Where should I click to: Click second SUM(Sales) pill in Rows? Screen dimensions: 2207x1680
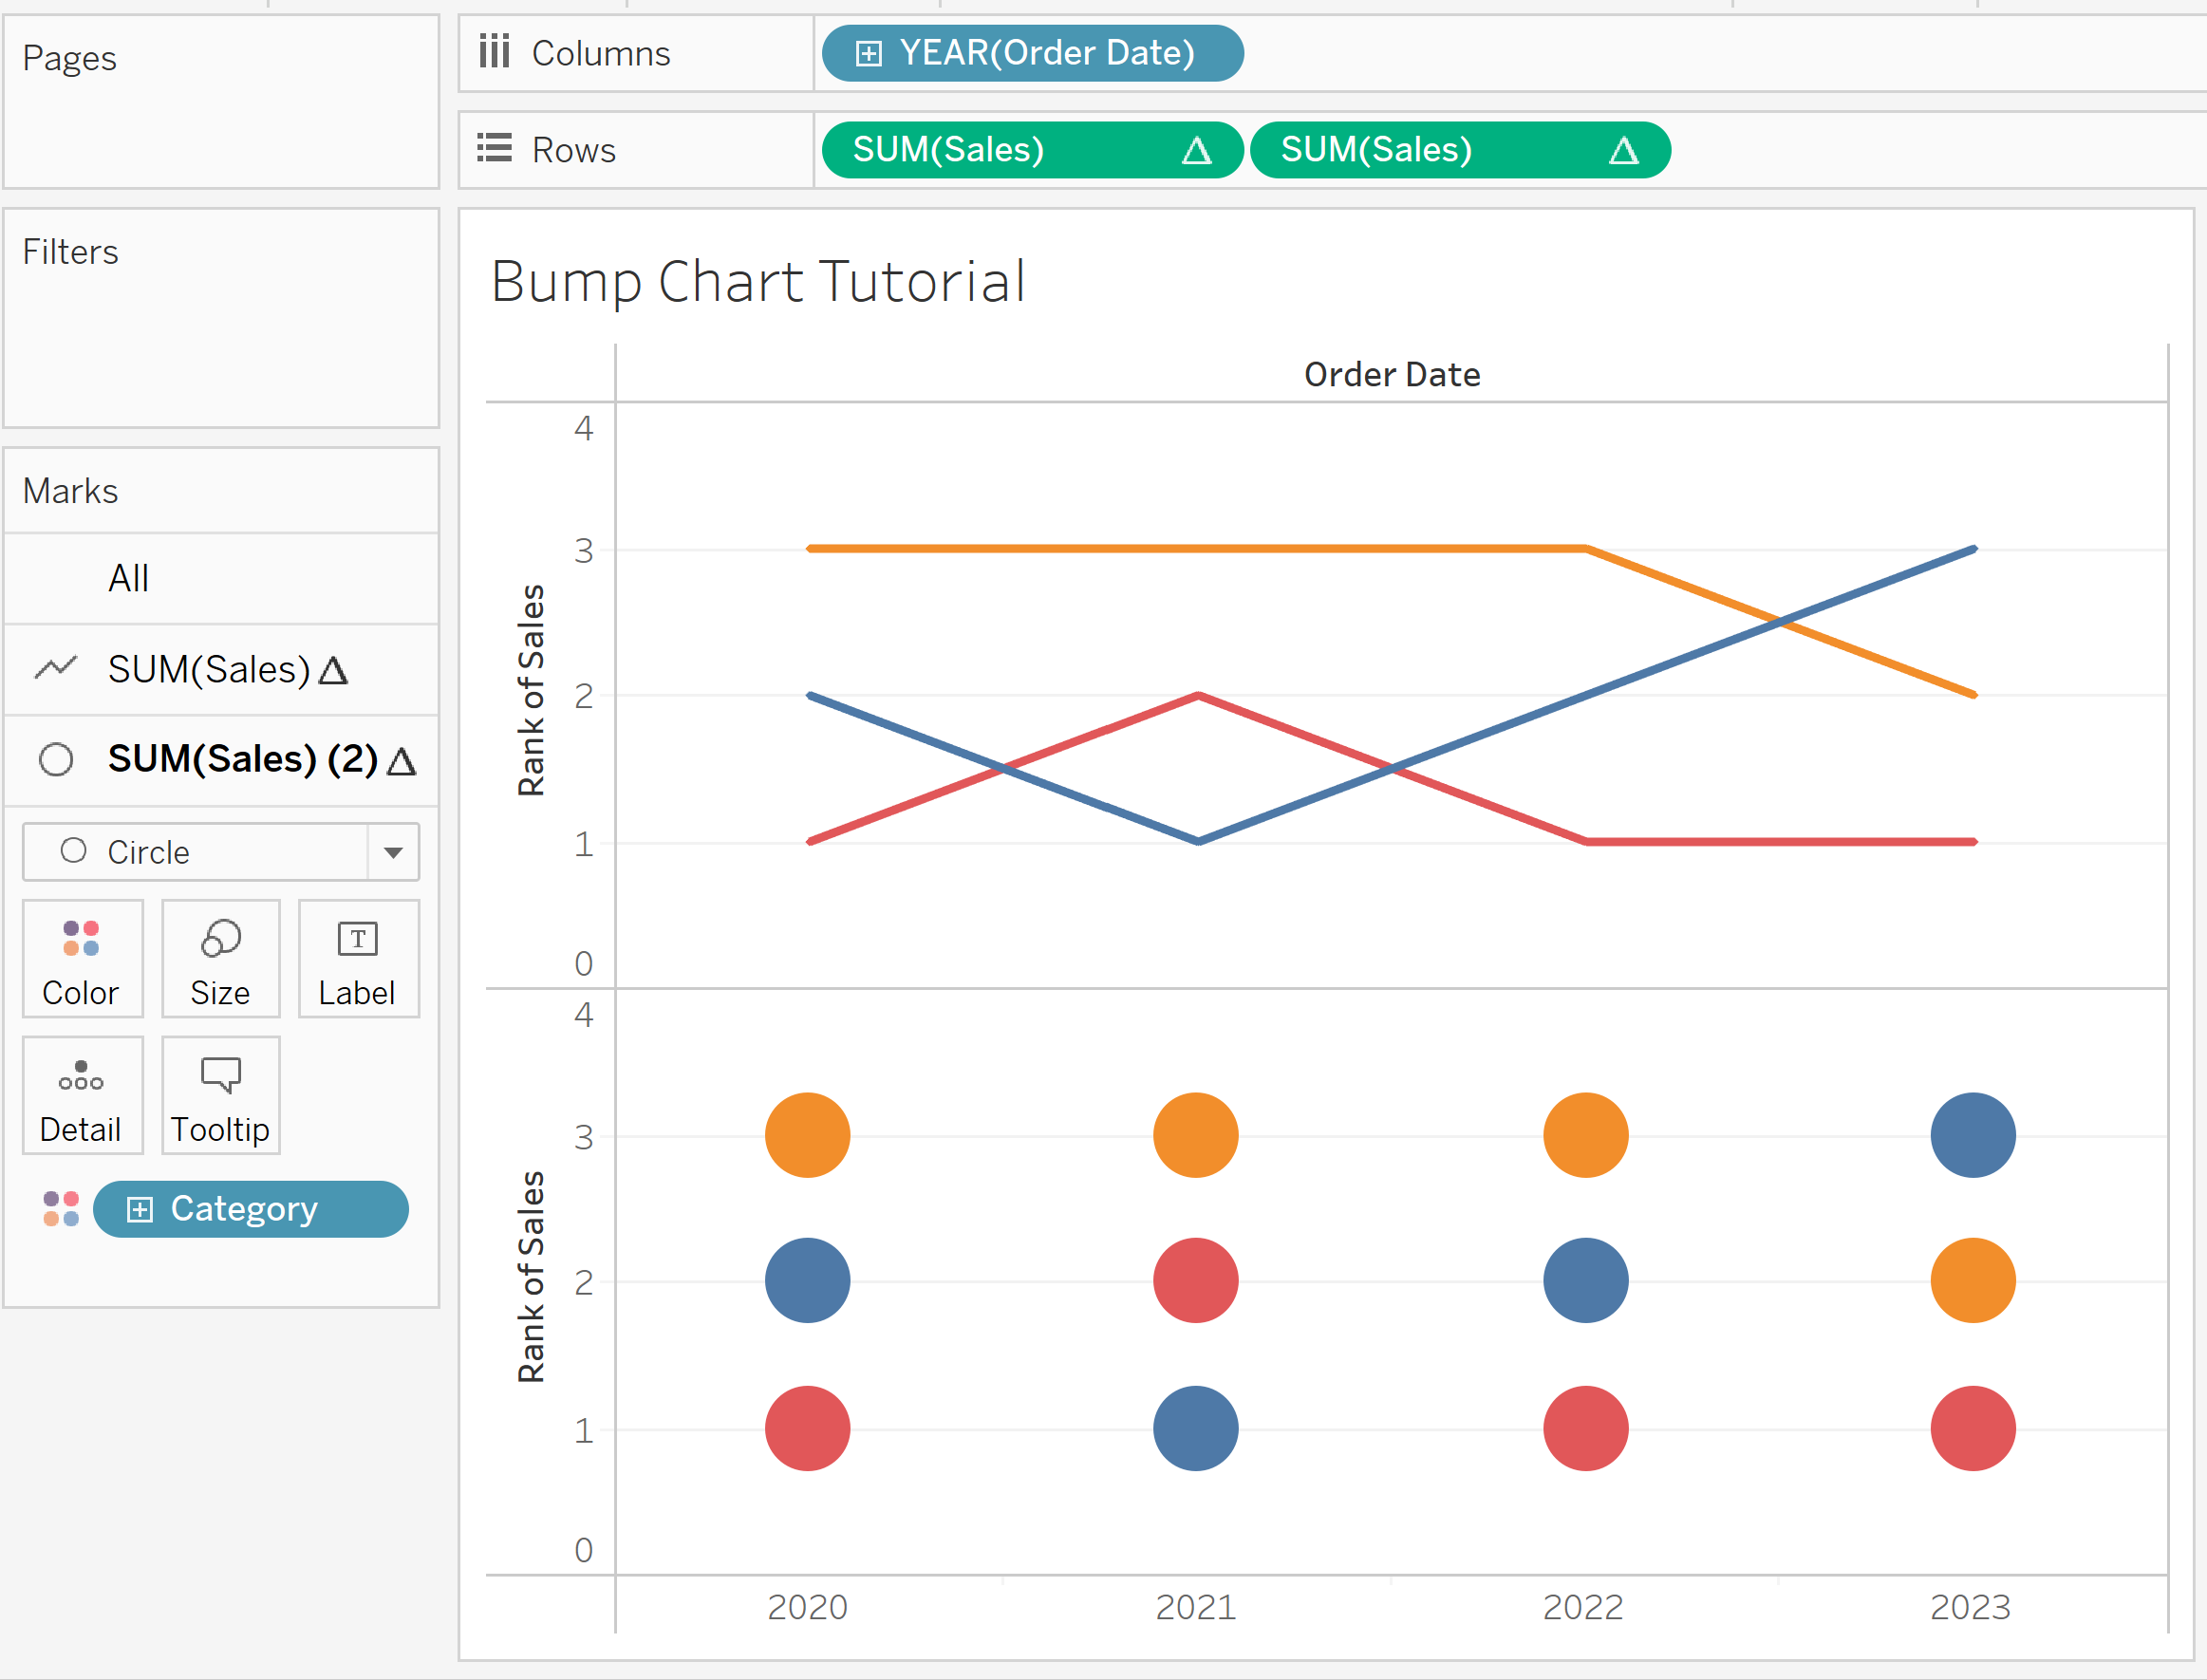(x=1376, y=150)
